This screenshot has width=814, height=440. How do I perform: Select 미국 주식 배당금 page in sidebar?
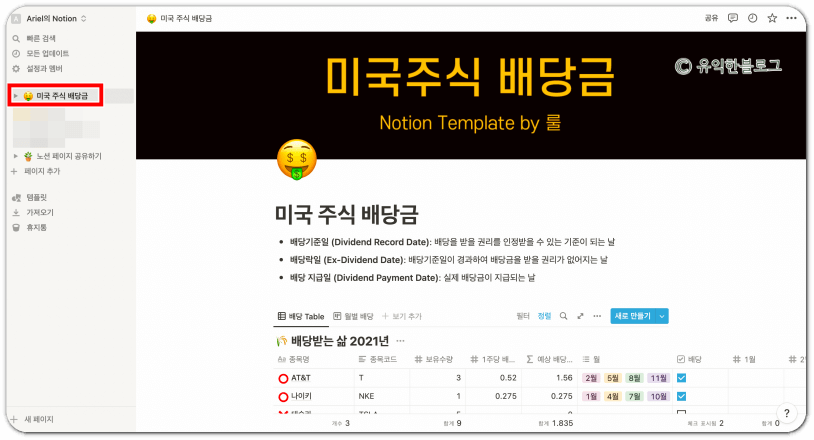tap(62, 96)
